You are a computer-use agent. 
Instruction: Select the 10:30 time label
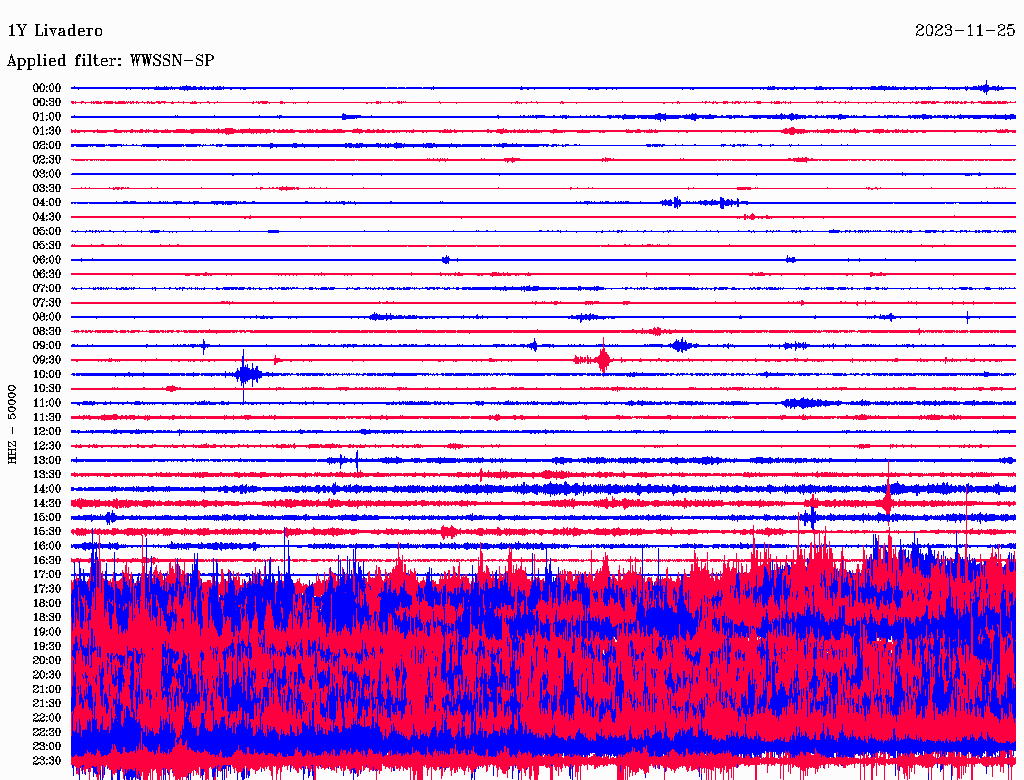tap(46, 388)
